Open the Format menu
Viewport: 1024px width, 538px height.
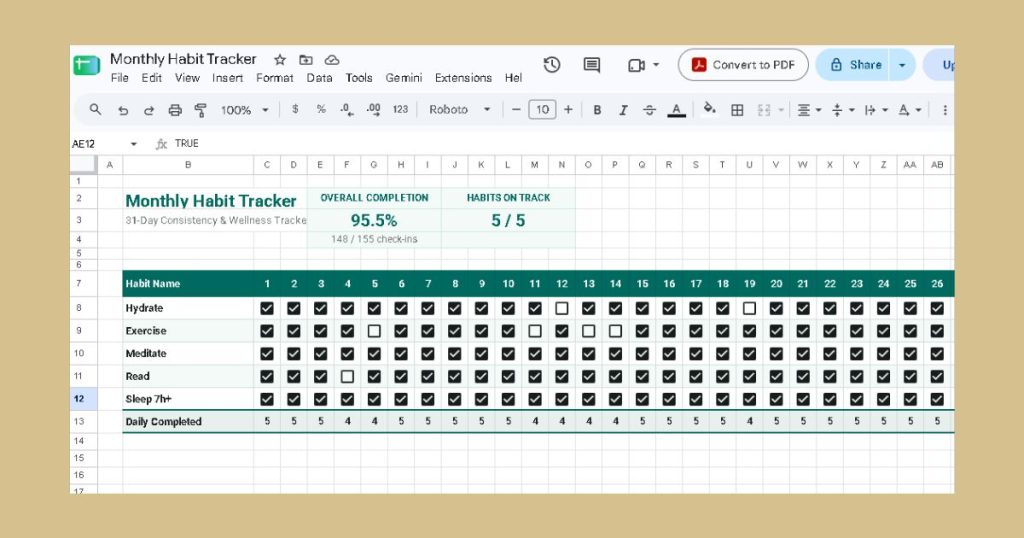(274, 78)
